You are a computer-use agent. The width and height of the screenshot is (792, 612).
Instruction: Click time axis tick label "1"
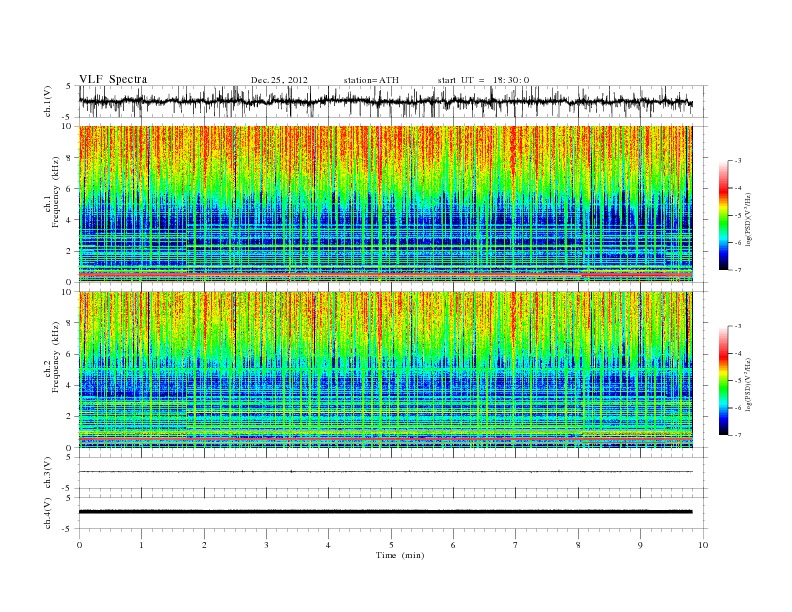click(141, 545)
